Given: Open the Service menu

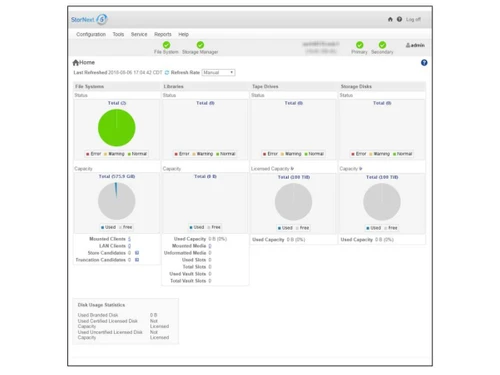Looking at the screenshot, I should coord(139,34).
